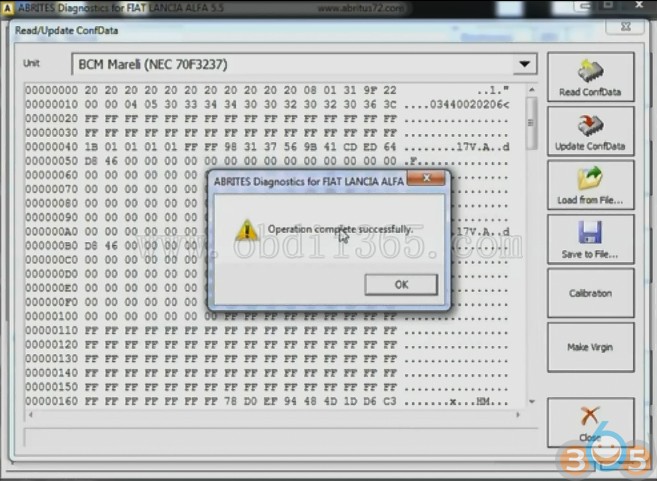Click the Read ConfData label text
This screenshot has height=481, width=657.
[x=590, y=92]
